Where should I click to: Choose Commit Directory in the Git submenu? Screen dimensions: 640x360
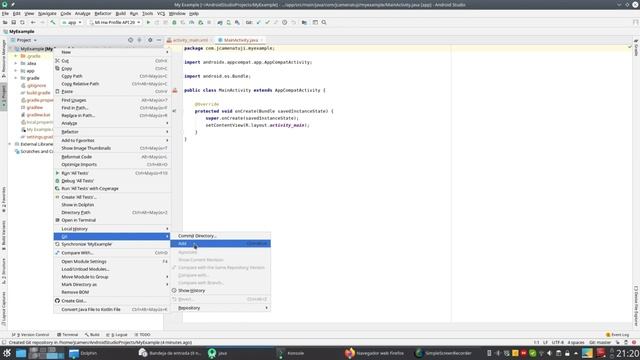point(220,236)
